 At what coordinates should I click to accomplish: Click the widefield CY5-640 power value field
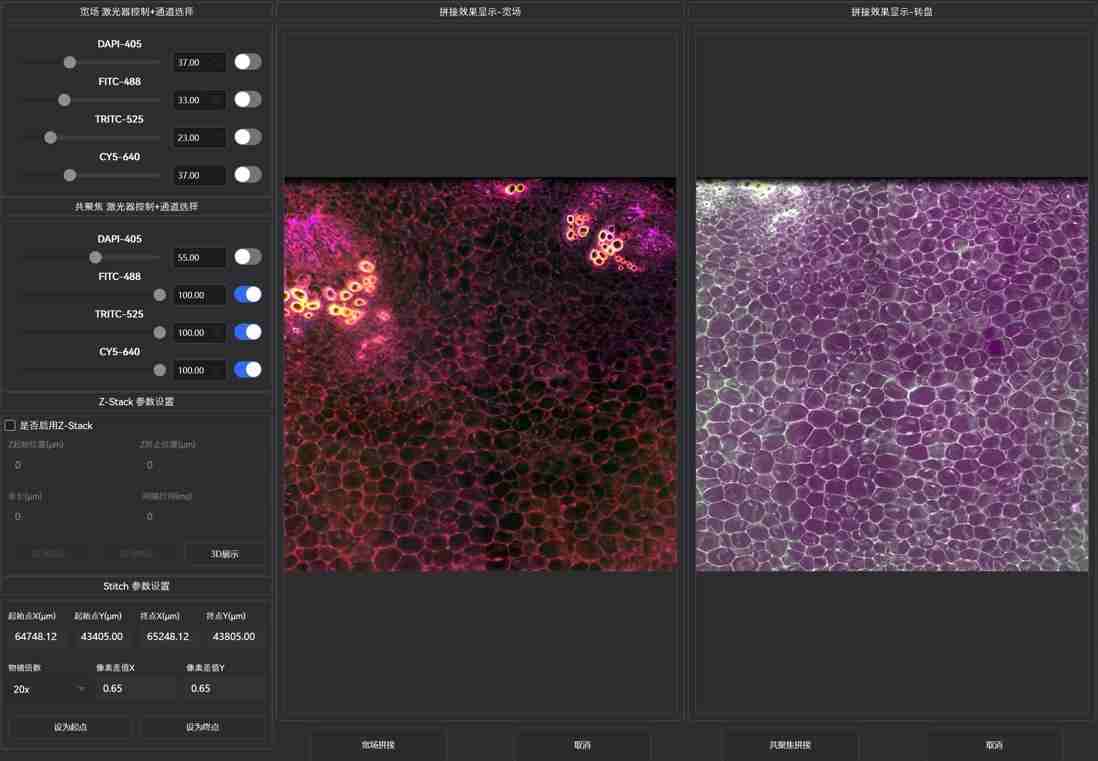[x=198, y=175]
